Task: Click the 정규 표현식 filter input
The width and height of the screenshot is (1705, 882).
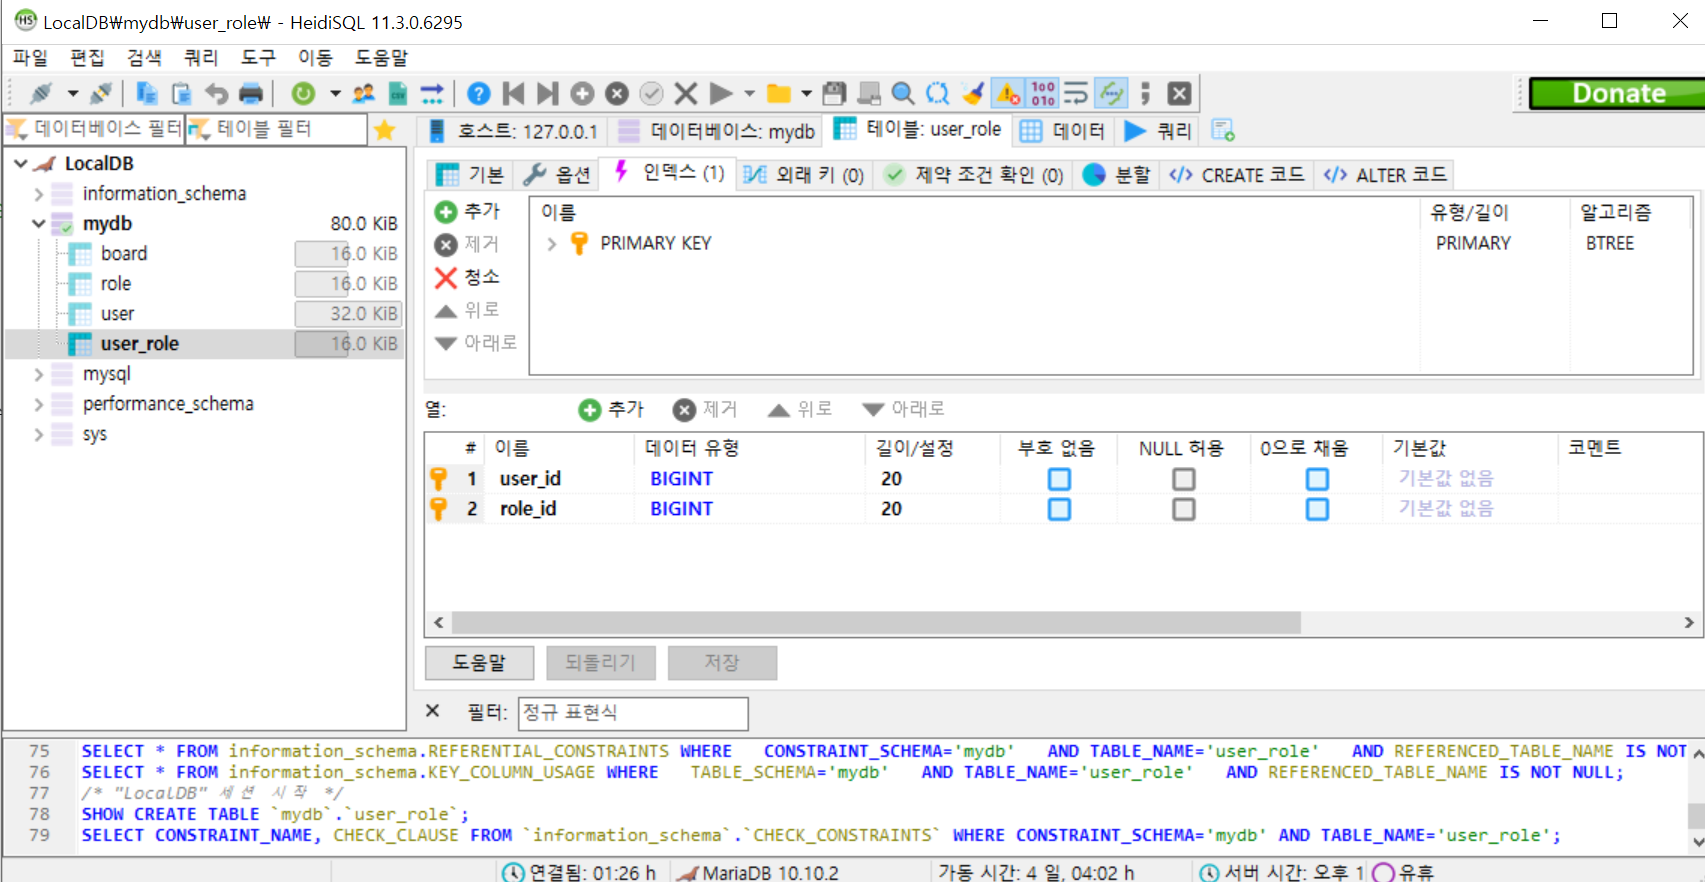Action: (x=633, y=712)
